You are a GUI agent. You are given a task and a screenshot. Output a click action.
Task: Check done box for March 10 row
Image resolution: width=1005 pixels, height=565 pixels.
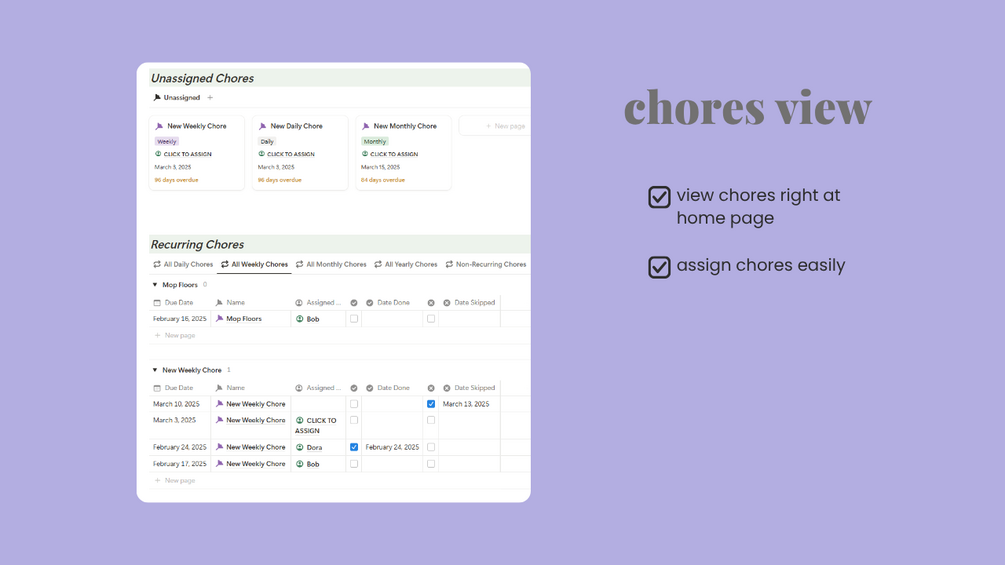pos(354,404)
